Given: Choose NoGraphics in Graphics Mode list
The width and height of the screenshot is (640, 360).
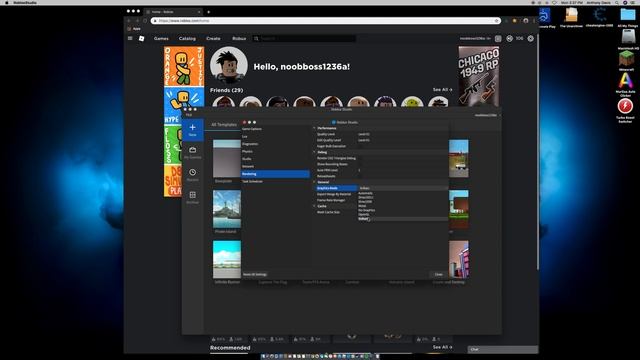Looking at the screenshot, I should click(x=367, y=210).
